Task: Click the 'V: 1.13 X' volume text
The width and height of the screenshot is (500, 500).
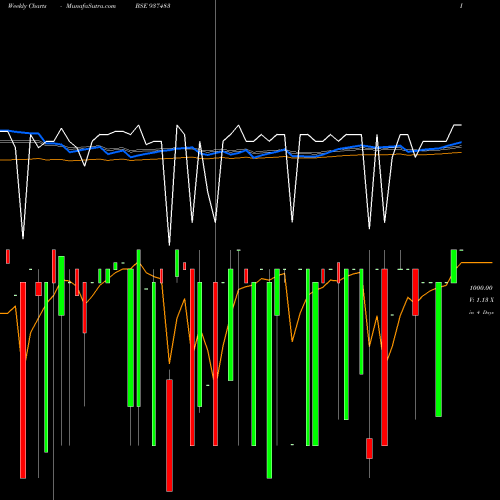Action: point(481,300)
